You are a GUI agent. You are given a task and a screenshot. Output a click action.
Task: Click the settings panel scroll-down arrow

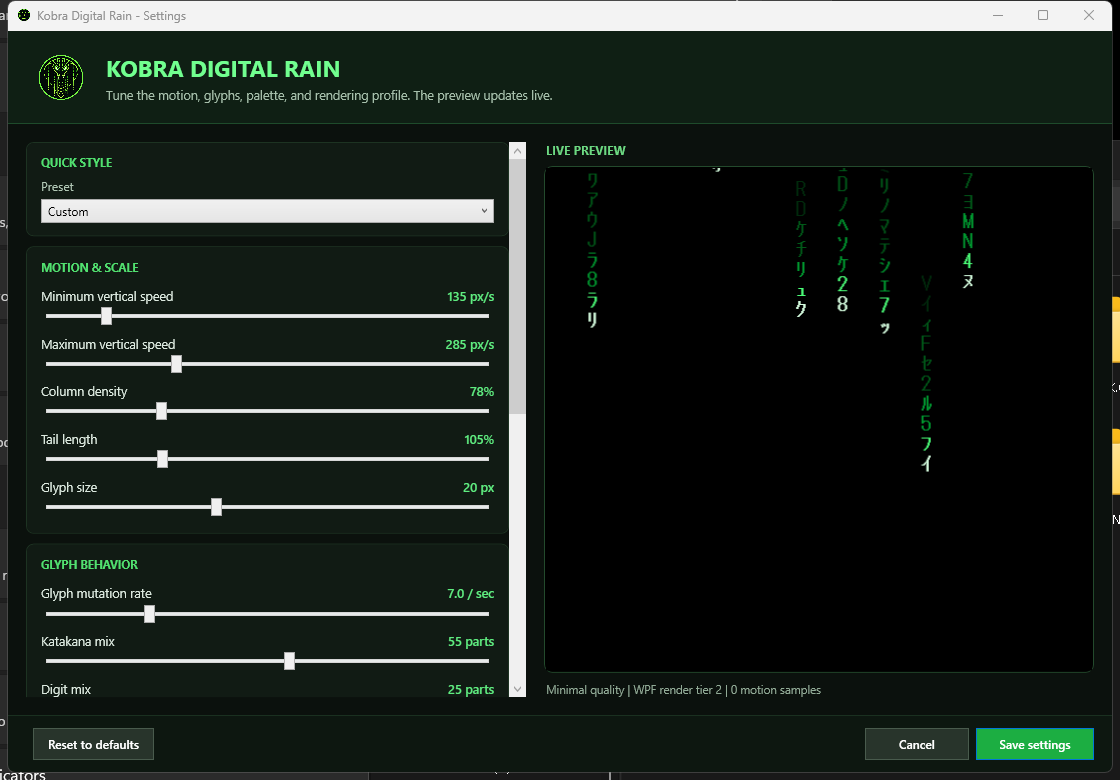point(518,689)
